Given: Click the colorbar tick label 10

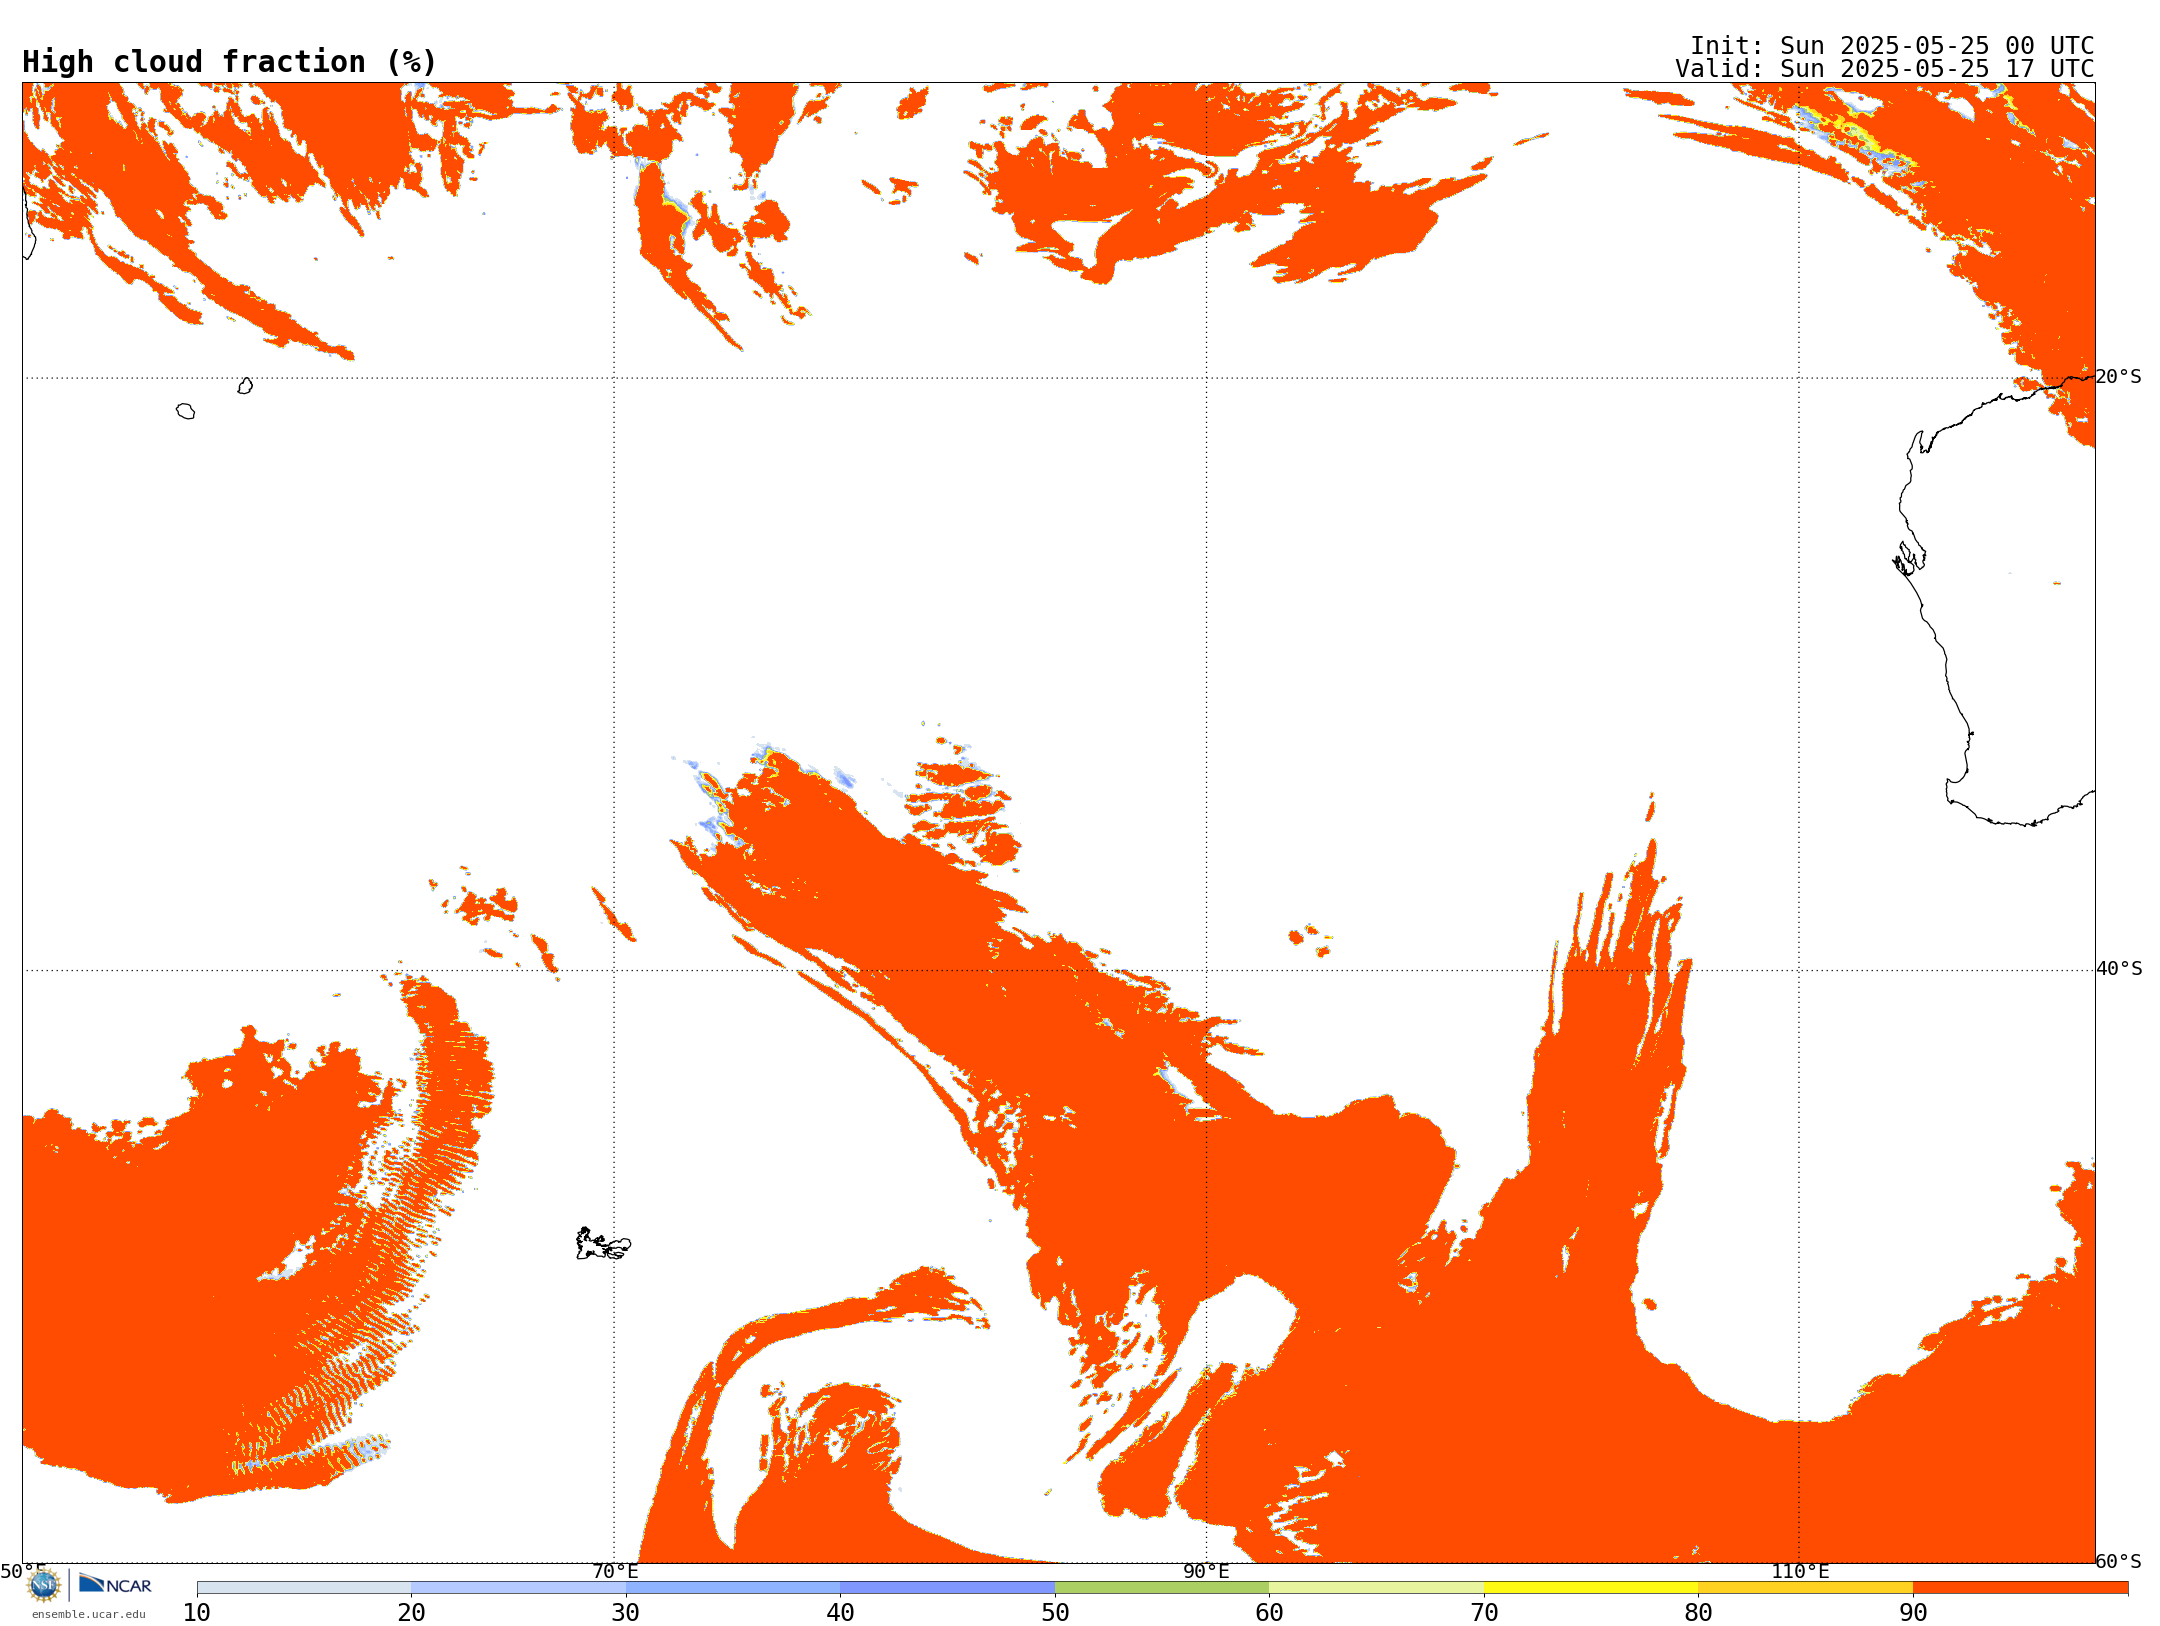Looking at the screenshot, I should 197,1612.
